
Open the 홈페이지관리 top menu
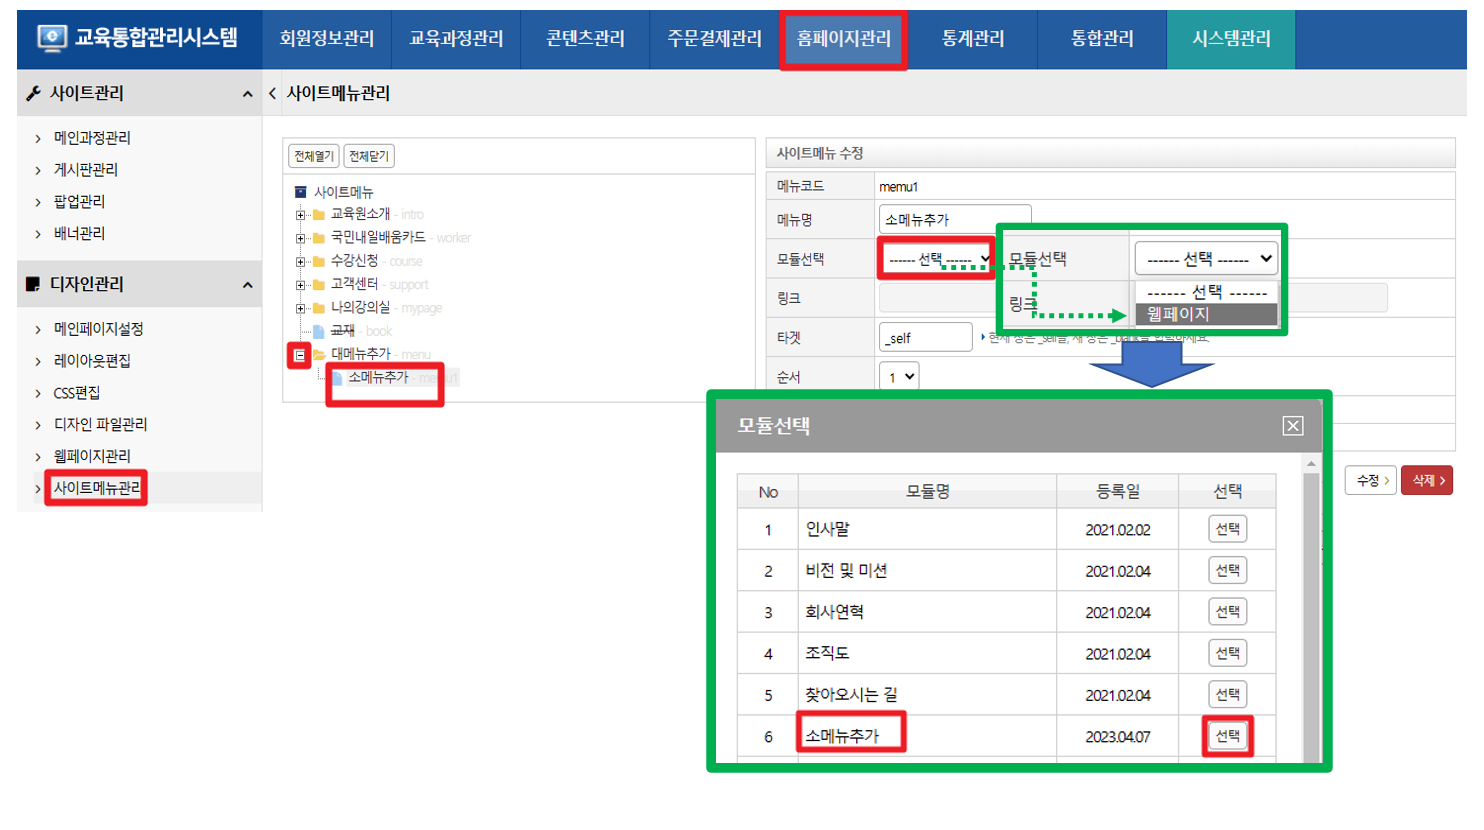coord(843,39)
